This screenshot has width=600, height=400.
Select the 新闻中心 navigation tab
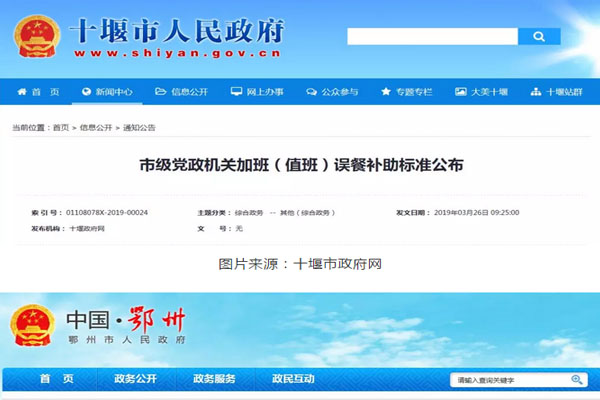[114, 92]
